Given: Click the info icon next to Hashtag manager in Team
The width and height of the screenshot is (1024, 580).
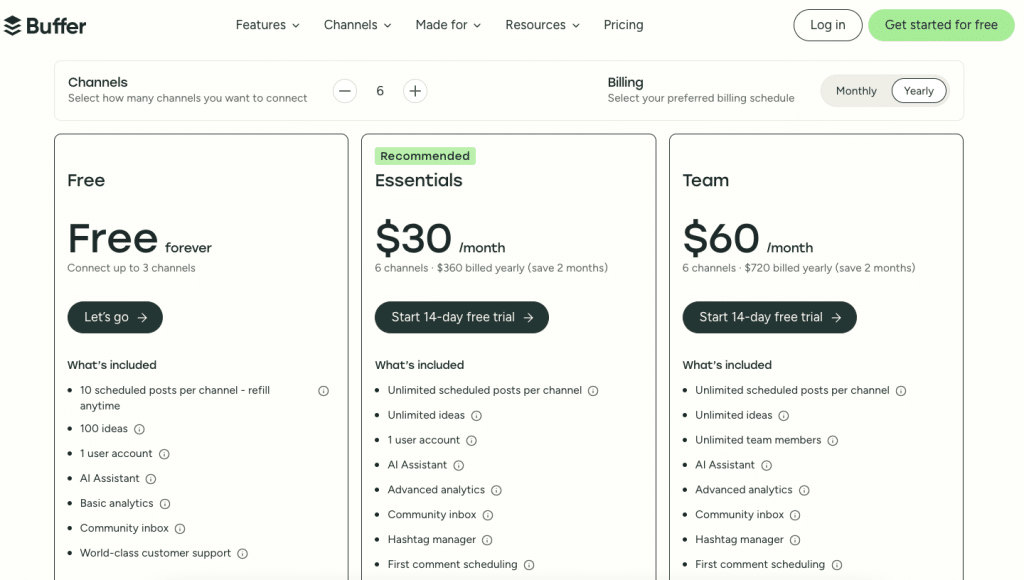Looking at the screenshot, I should [x=795, y=539].
